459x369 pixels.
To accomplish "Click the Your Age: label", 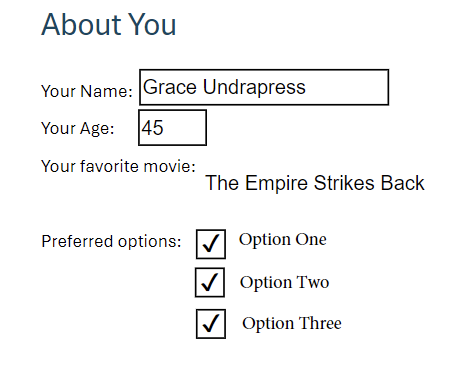I will pyautogui.click(x=78, y=129).
